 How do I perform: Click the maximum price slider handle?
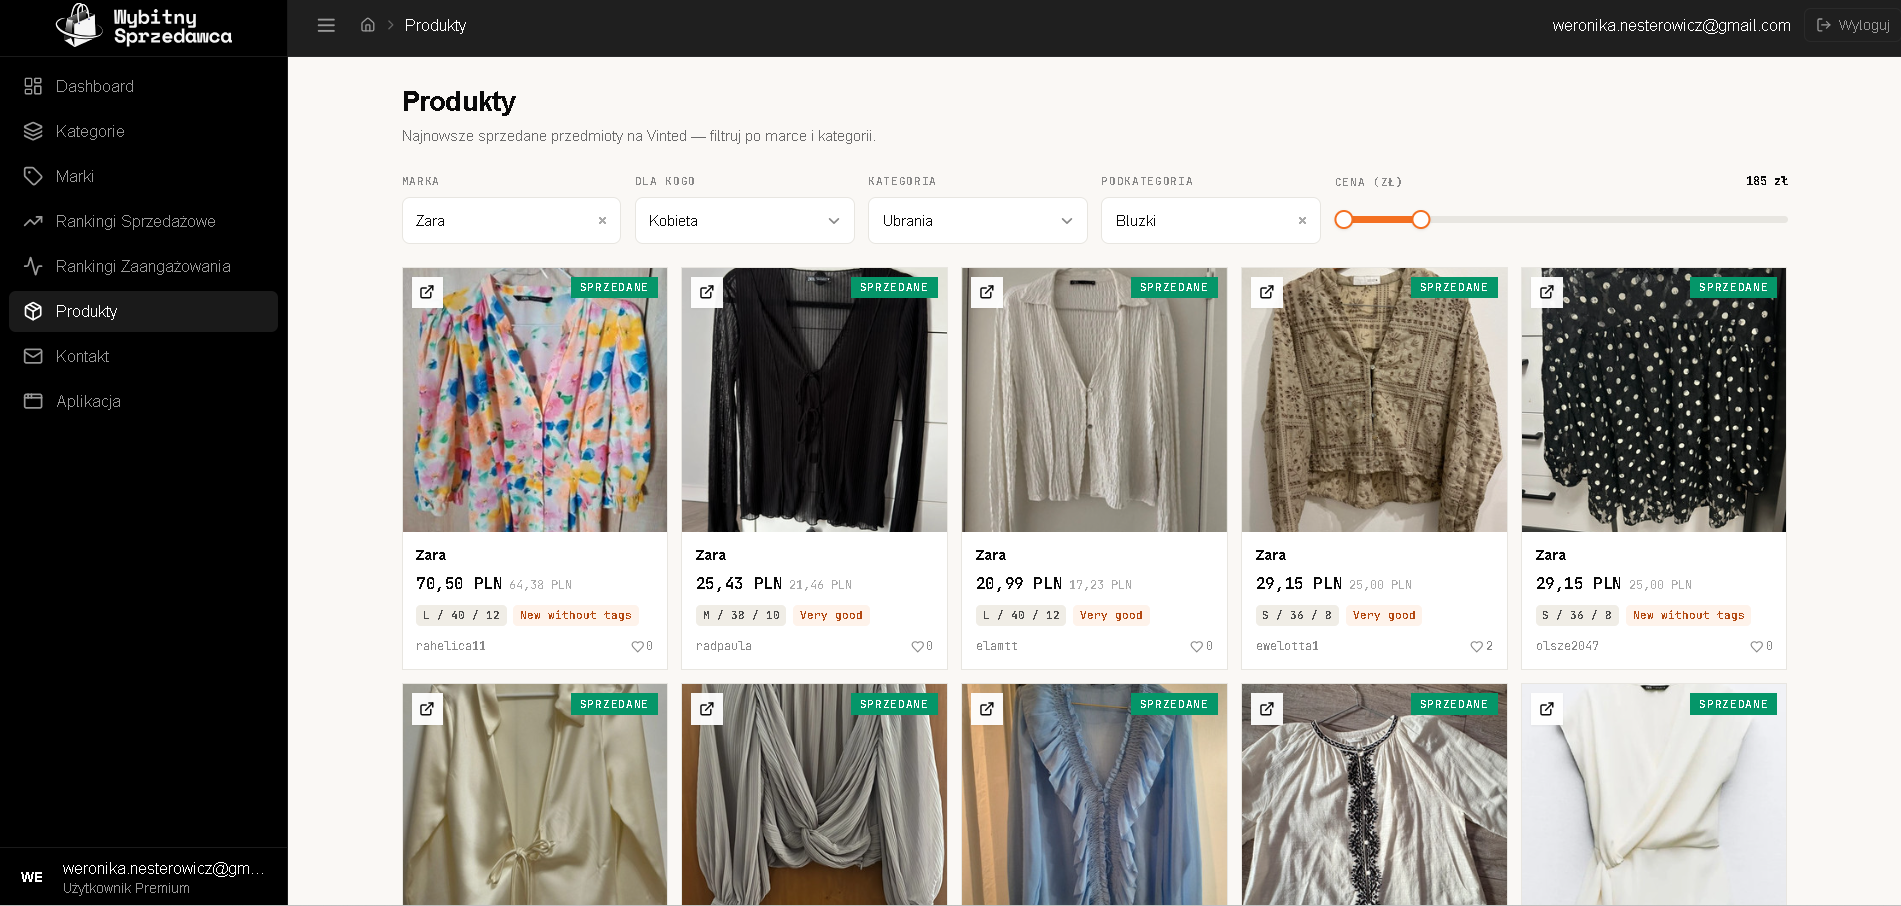coord(1421,220)
